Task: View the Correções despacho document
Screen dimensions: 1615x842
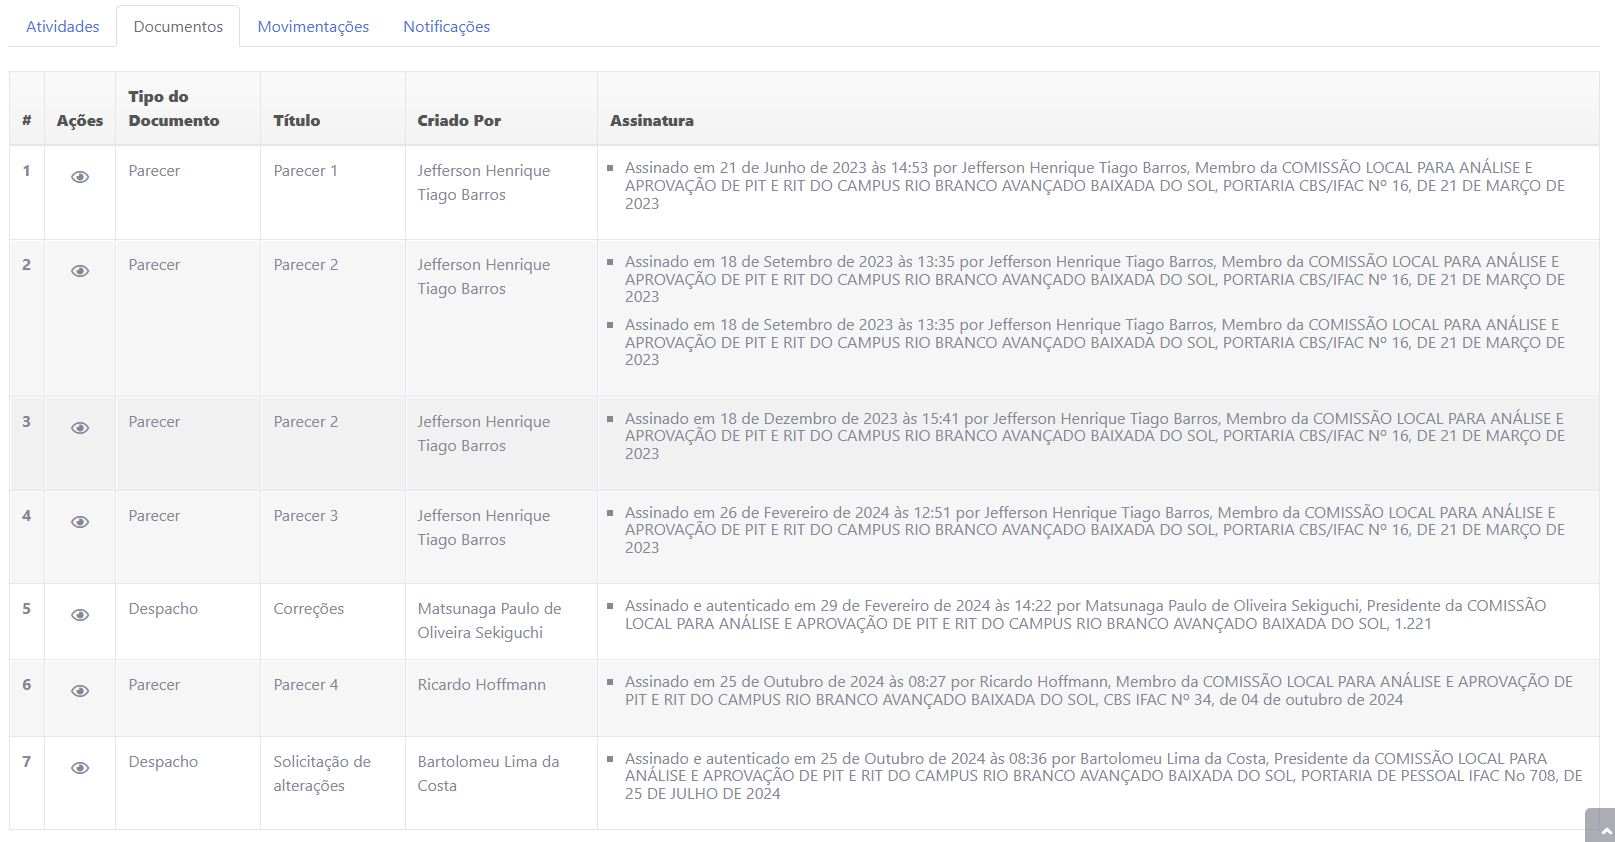Action: click(x=80, y=615)
